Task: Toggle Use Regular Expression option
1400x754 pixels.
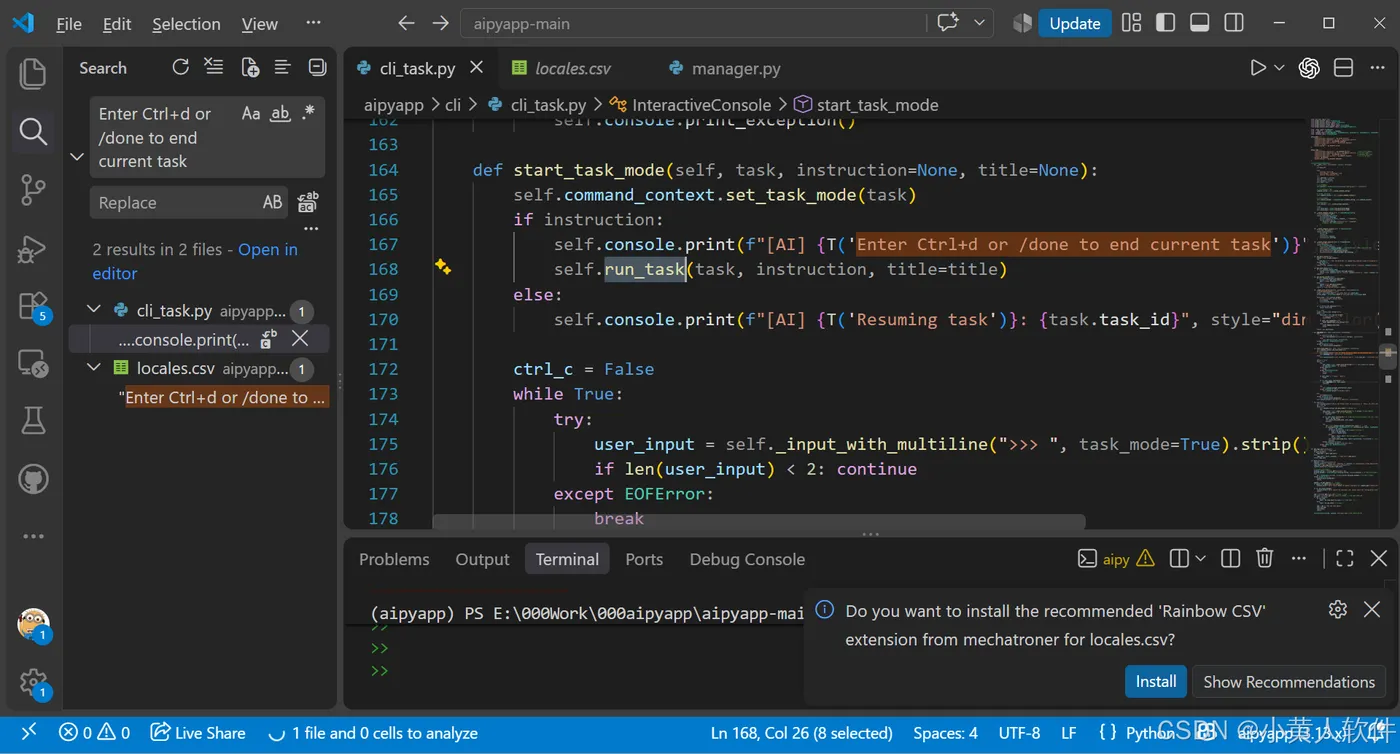Action: (x=308, y=114)
